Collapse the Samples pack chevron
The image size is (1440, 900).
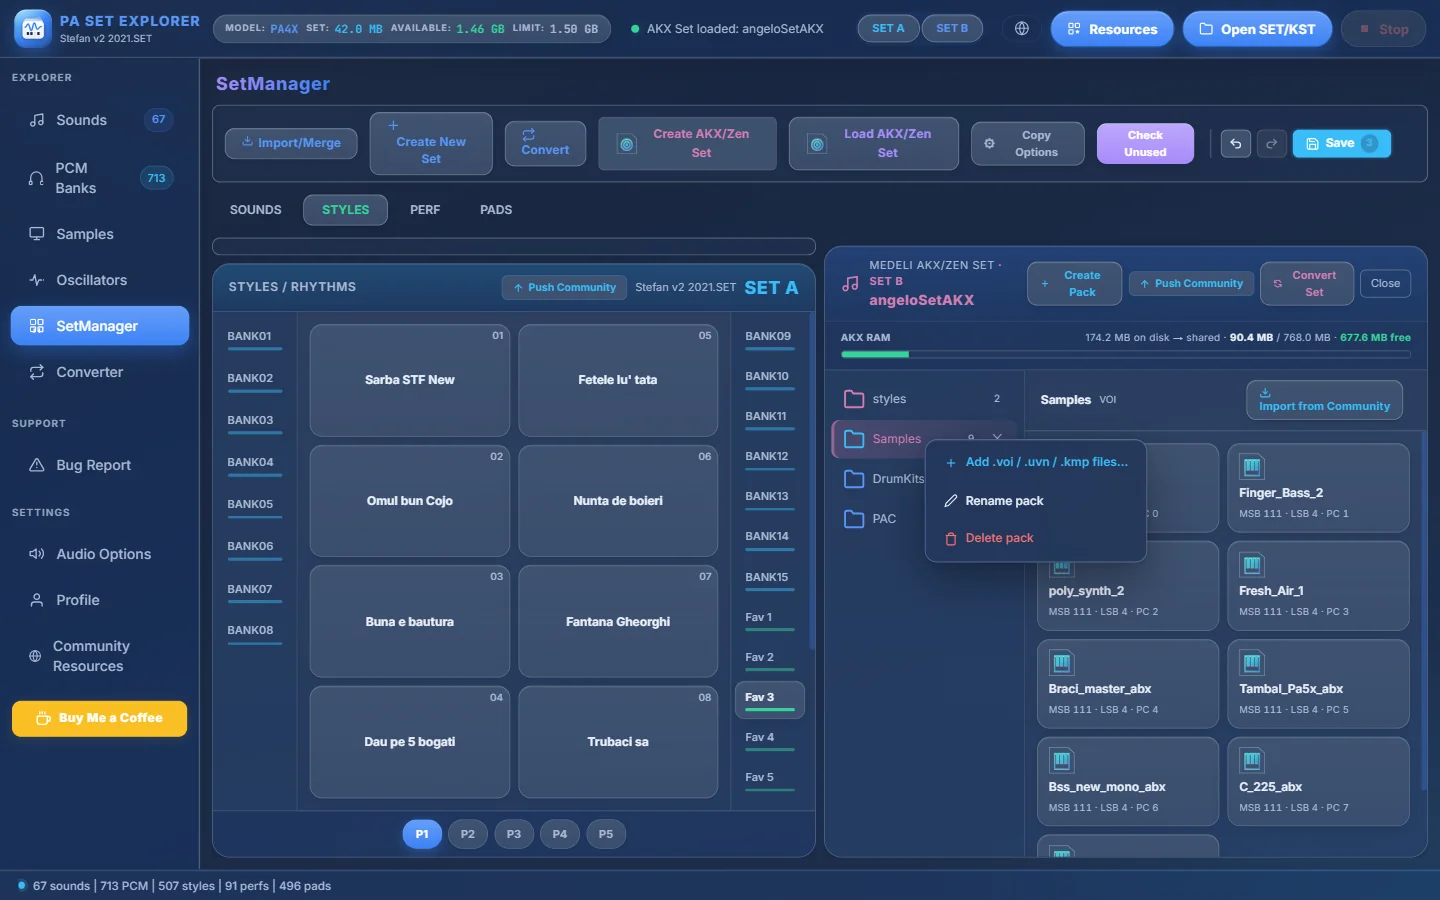tap(997, 438)
